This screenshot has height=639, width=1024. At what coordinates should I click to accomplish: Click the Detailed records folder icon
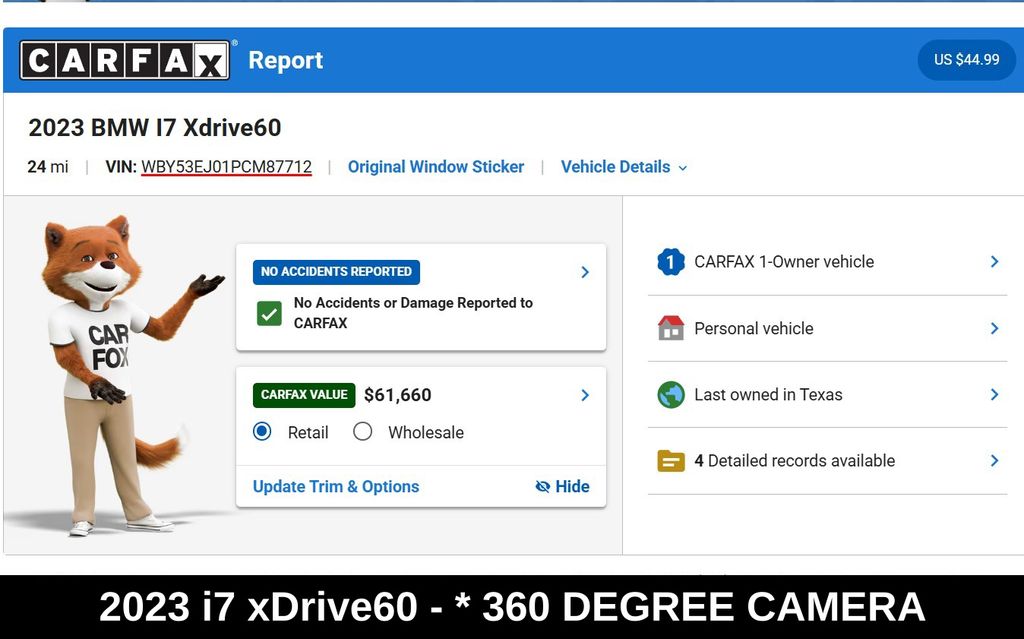[670, 461]
